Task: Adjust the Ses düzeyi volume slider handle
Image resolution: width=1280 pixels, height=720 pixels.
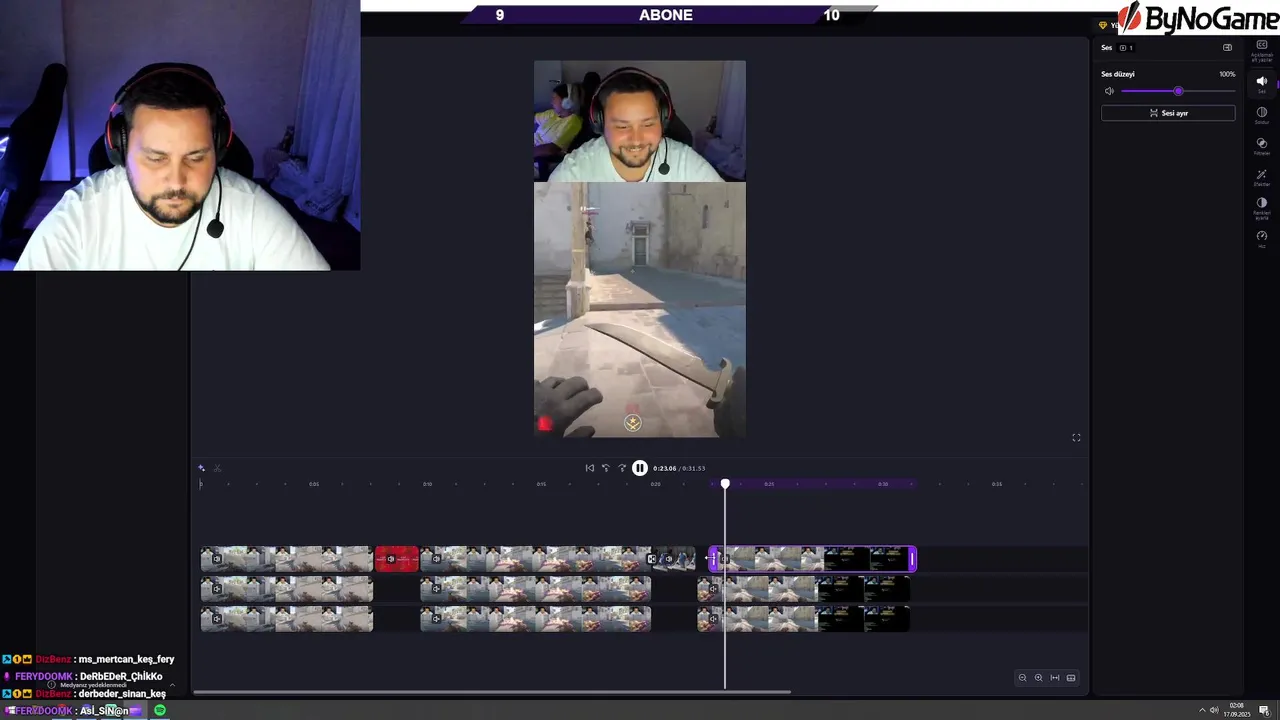Action: 1178,91
